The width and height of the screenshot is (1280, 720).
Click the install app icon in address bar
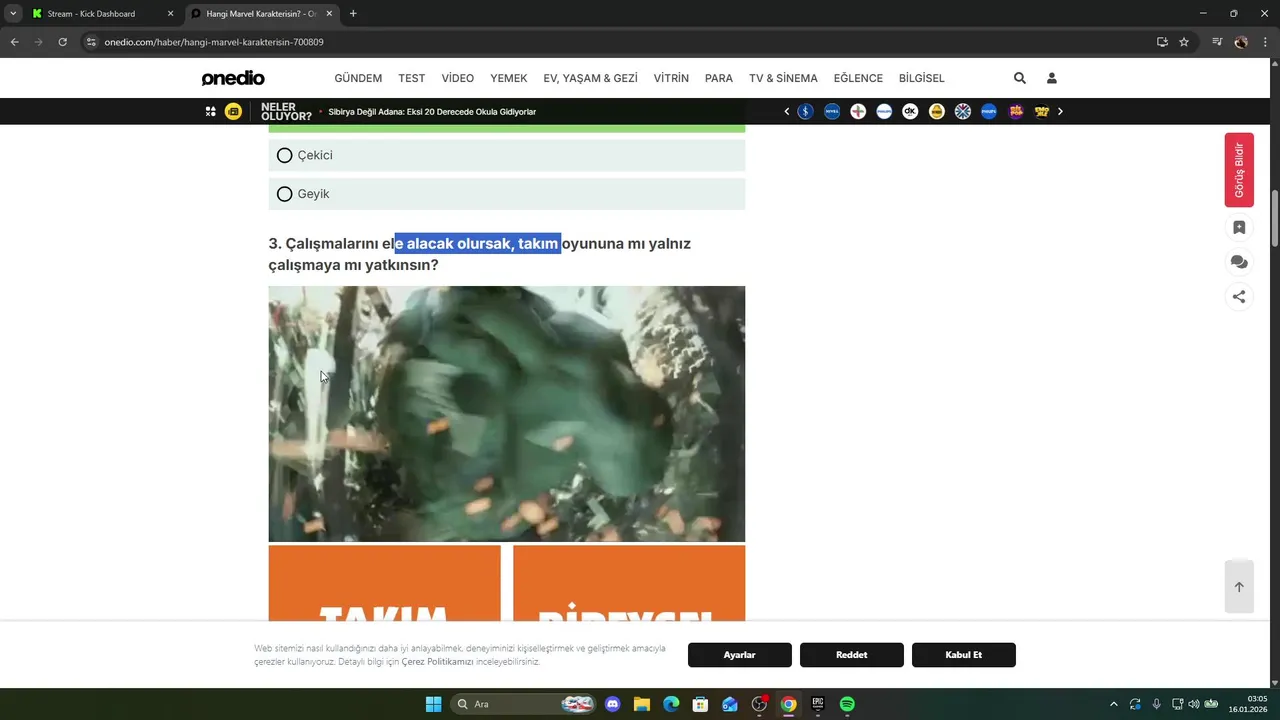pyautogui.click(x=1162, y=42)
